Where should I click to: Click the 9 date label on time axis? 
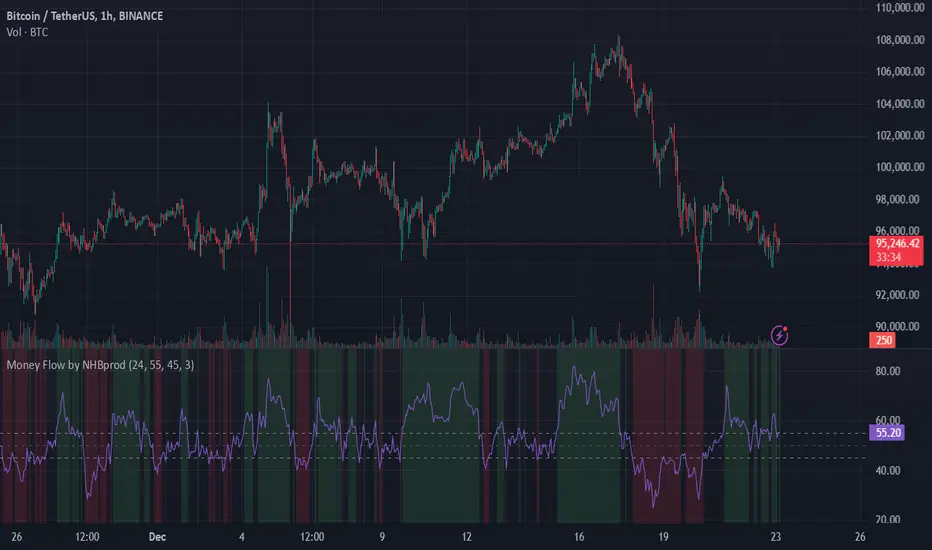tap(382, 537)
